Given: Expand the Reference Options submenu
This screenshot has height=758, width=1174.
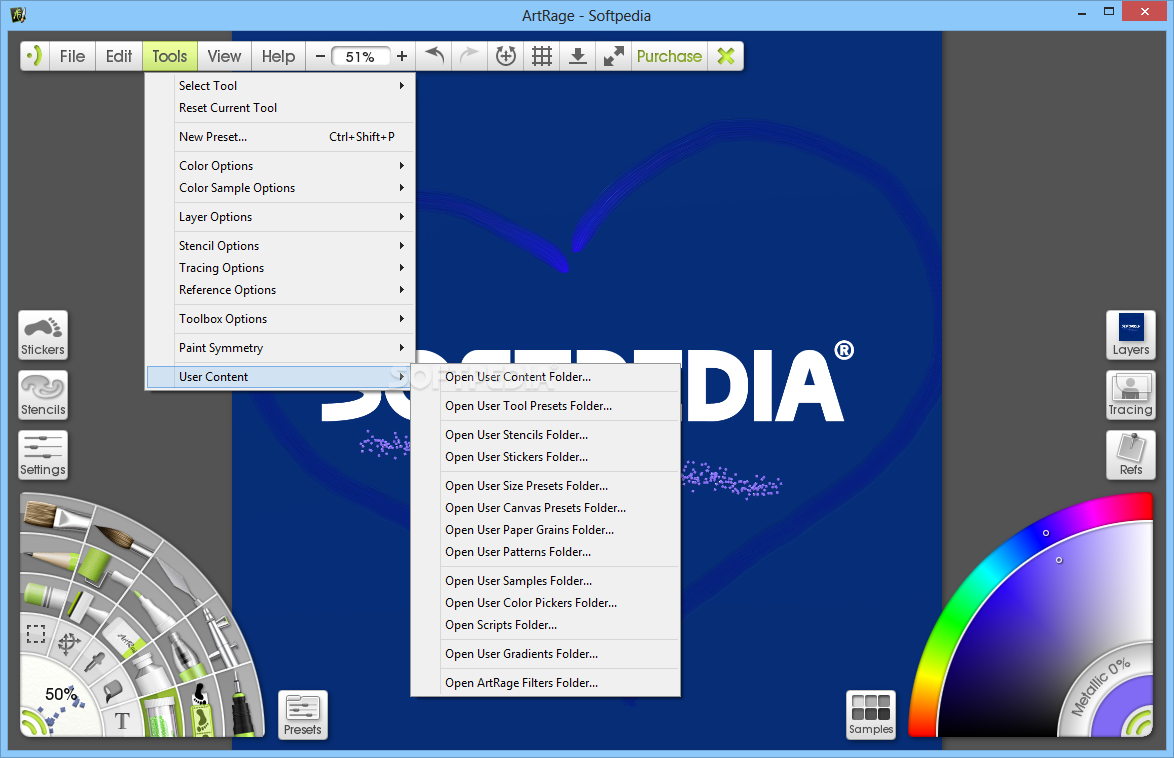Looking at the screenshot, I should pyautogui.click(x=280, y=290).
